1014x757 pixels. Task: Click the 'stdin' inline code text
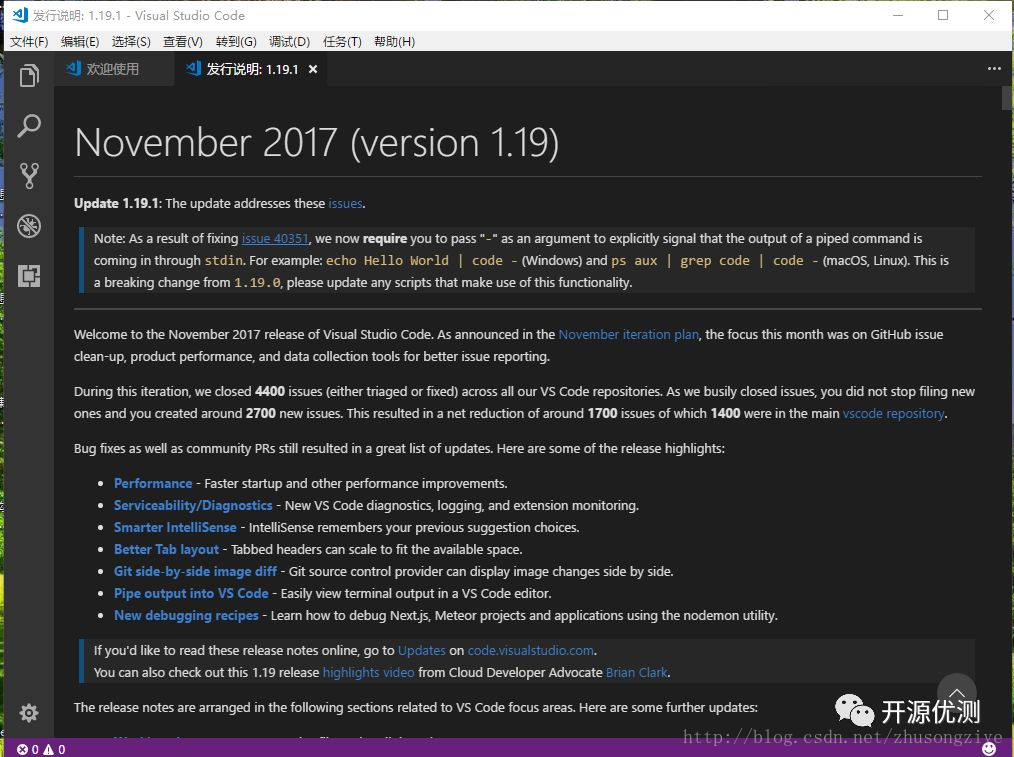(224, 261)
